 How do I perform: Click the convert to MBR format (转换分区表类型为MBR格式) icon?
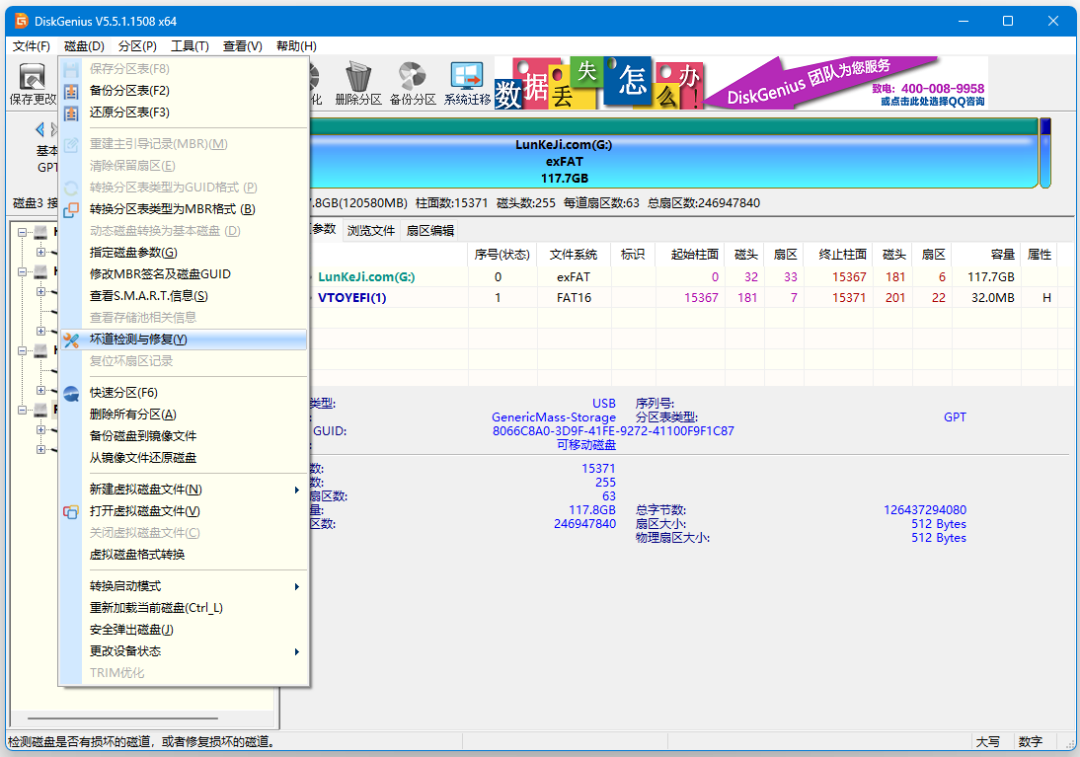pos(71,209)
